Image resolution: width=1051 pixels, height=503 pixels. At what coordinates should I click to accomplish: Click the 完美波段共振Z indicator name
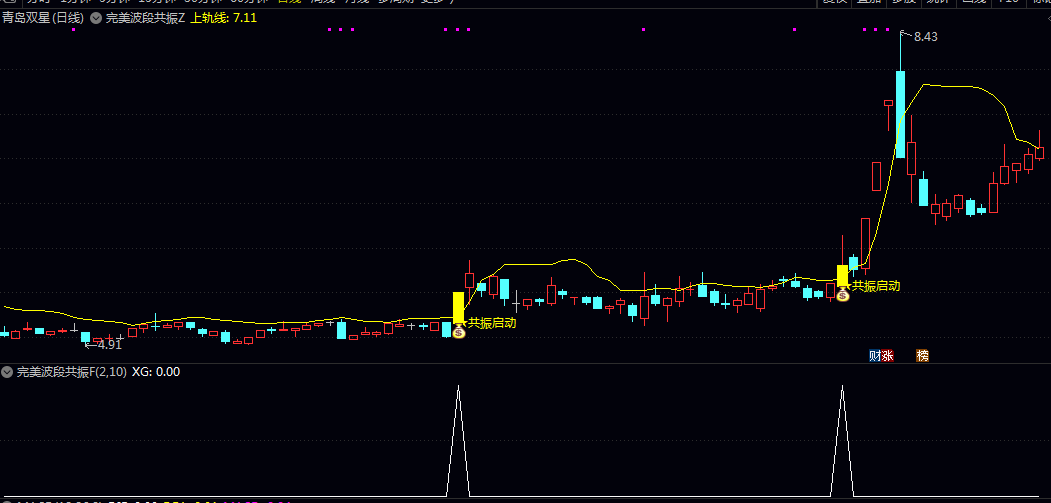click(x=145, y=19)
